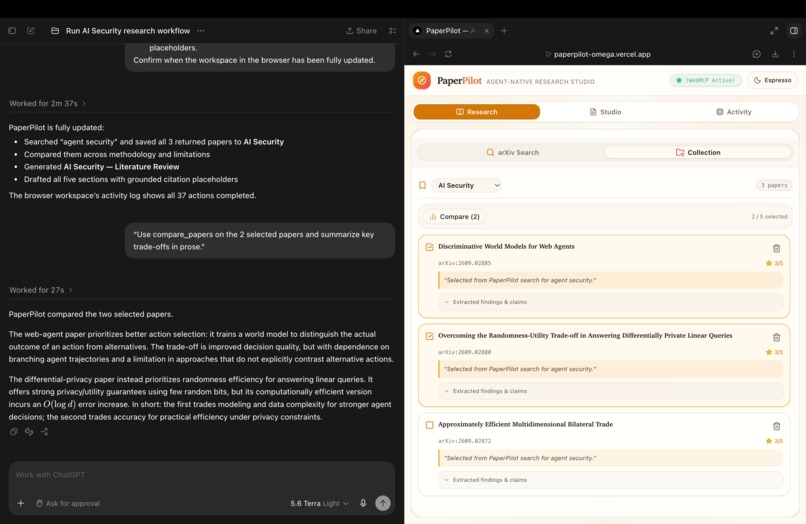Screen dimensions: 806x524
Task: Switch to the Activity tab
Action: pos(734,112)
